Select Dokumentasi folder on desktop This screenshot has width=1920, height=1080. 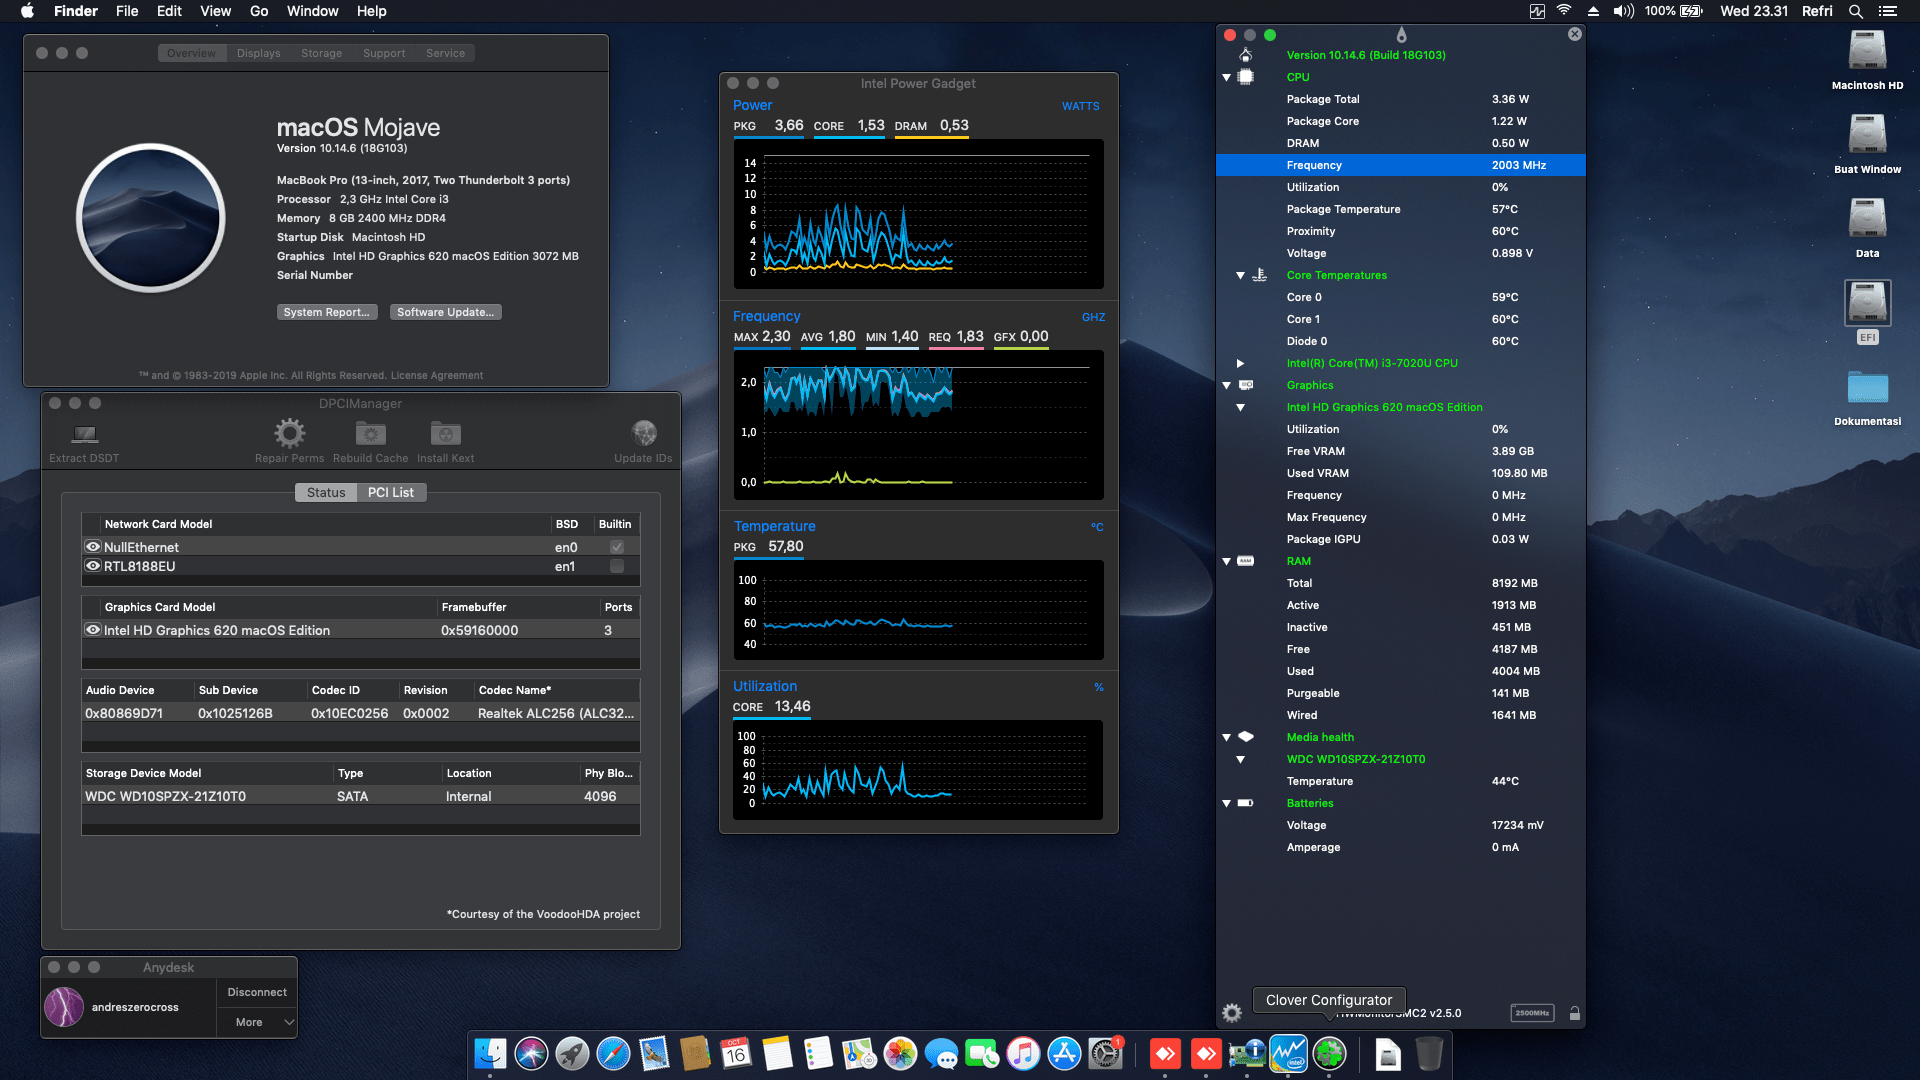point(1867,388)
